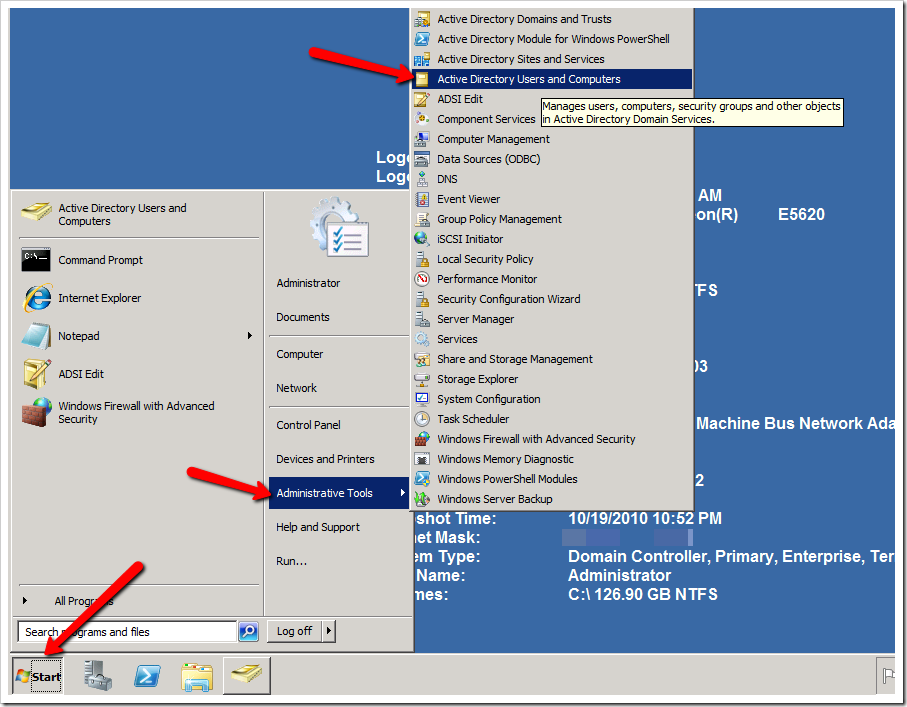The height and width of the screenshot is (707, 907).
Task: Click the ADSI Edit icon in Administrative Tools
Action: pyautogui.click(x=422, y=99)
